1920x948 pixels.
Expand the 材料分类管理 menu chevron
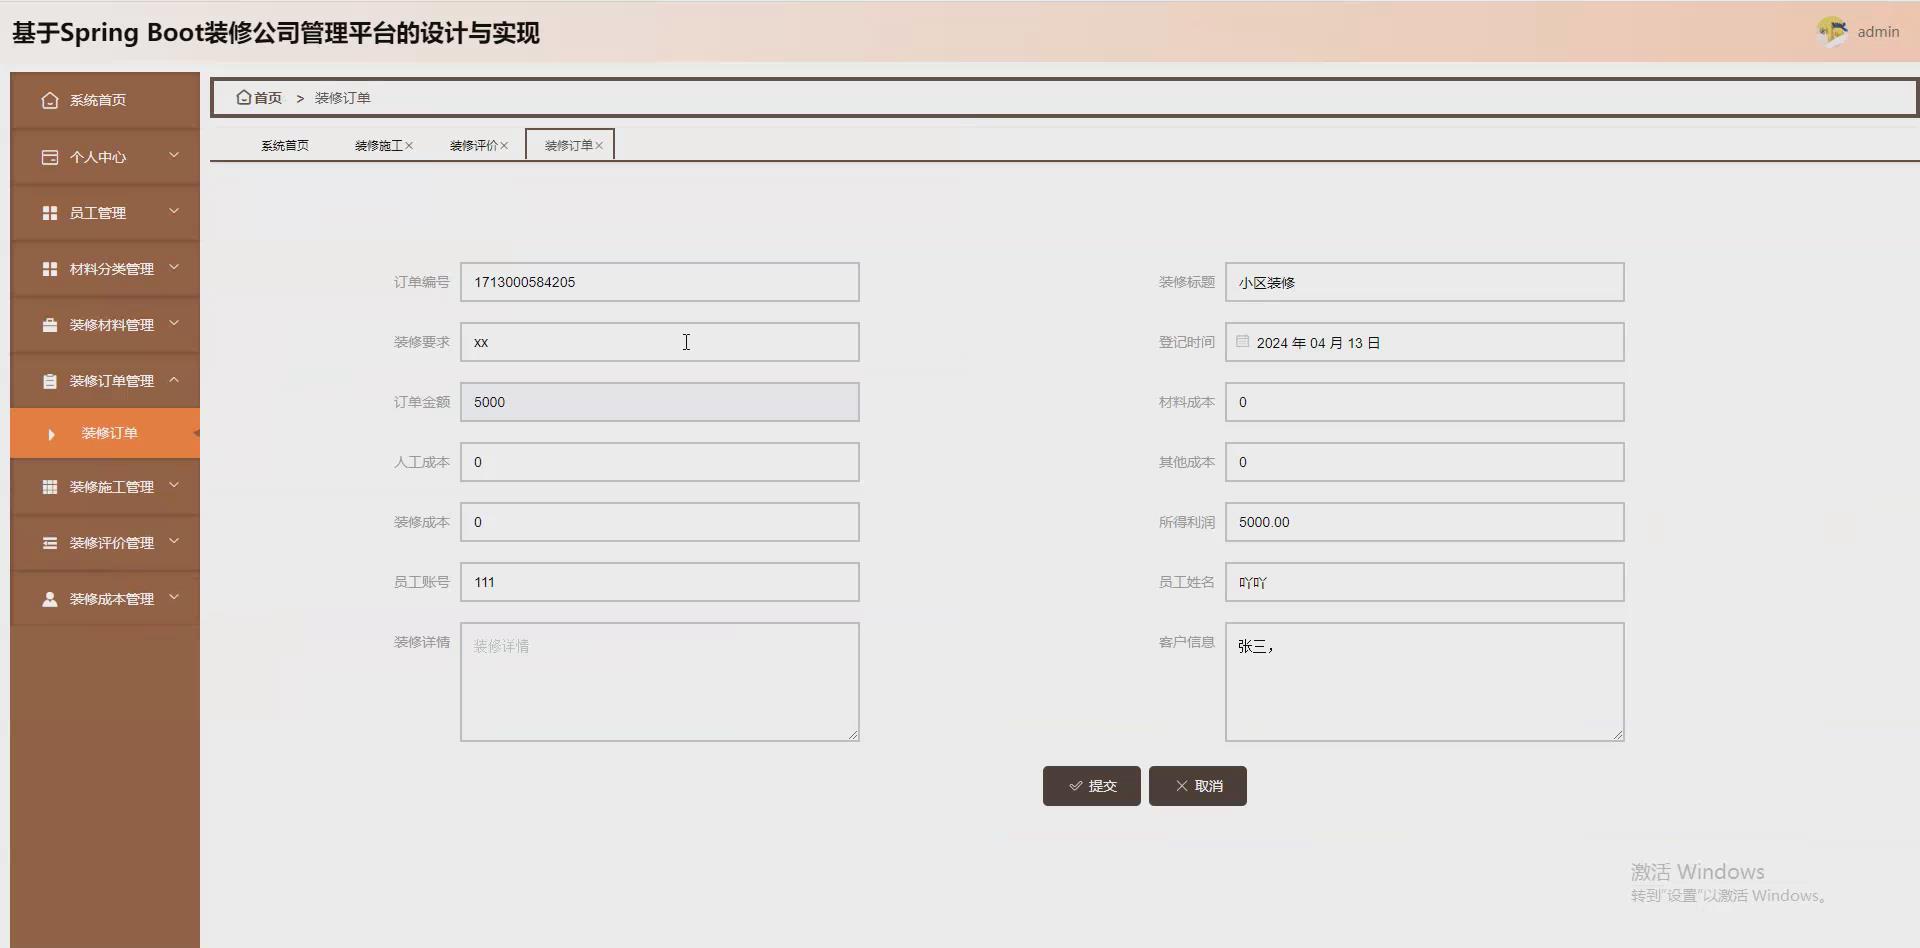[174, 267]
